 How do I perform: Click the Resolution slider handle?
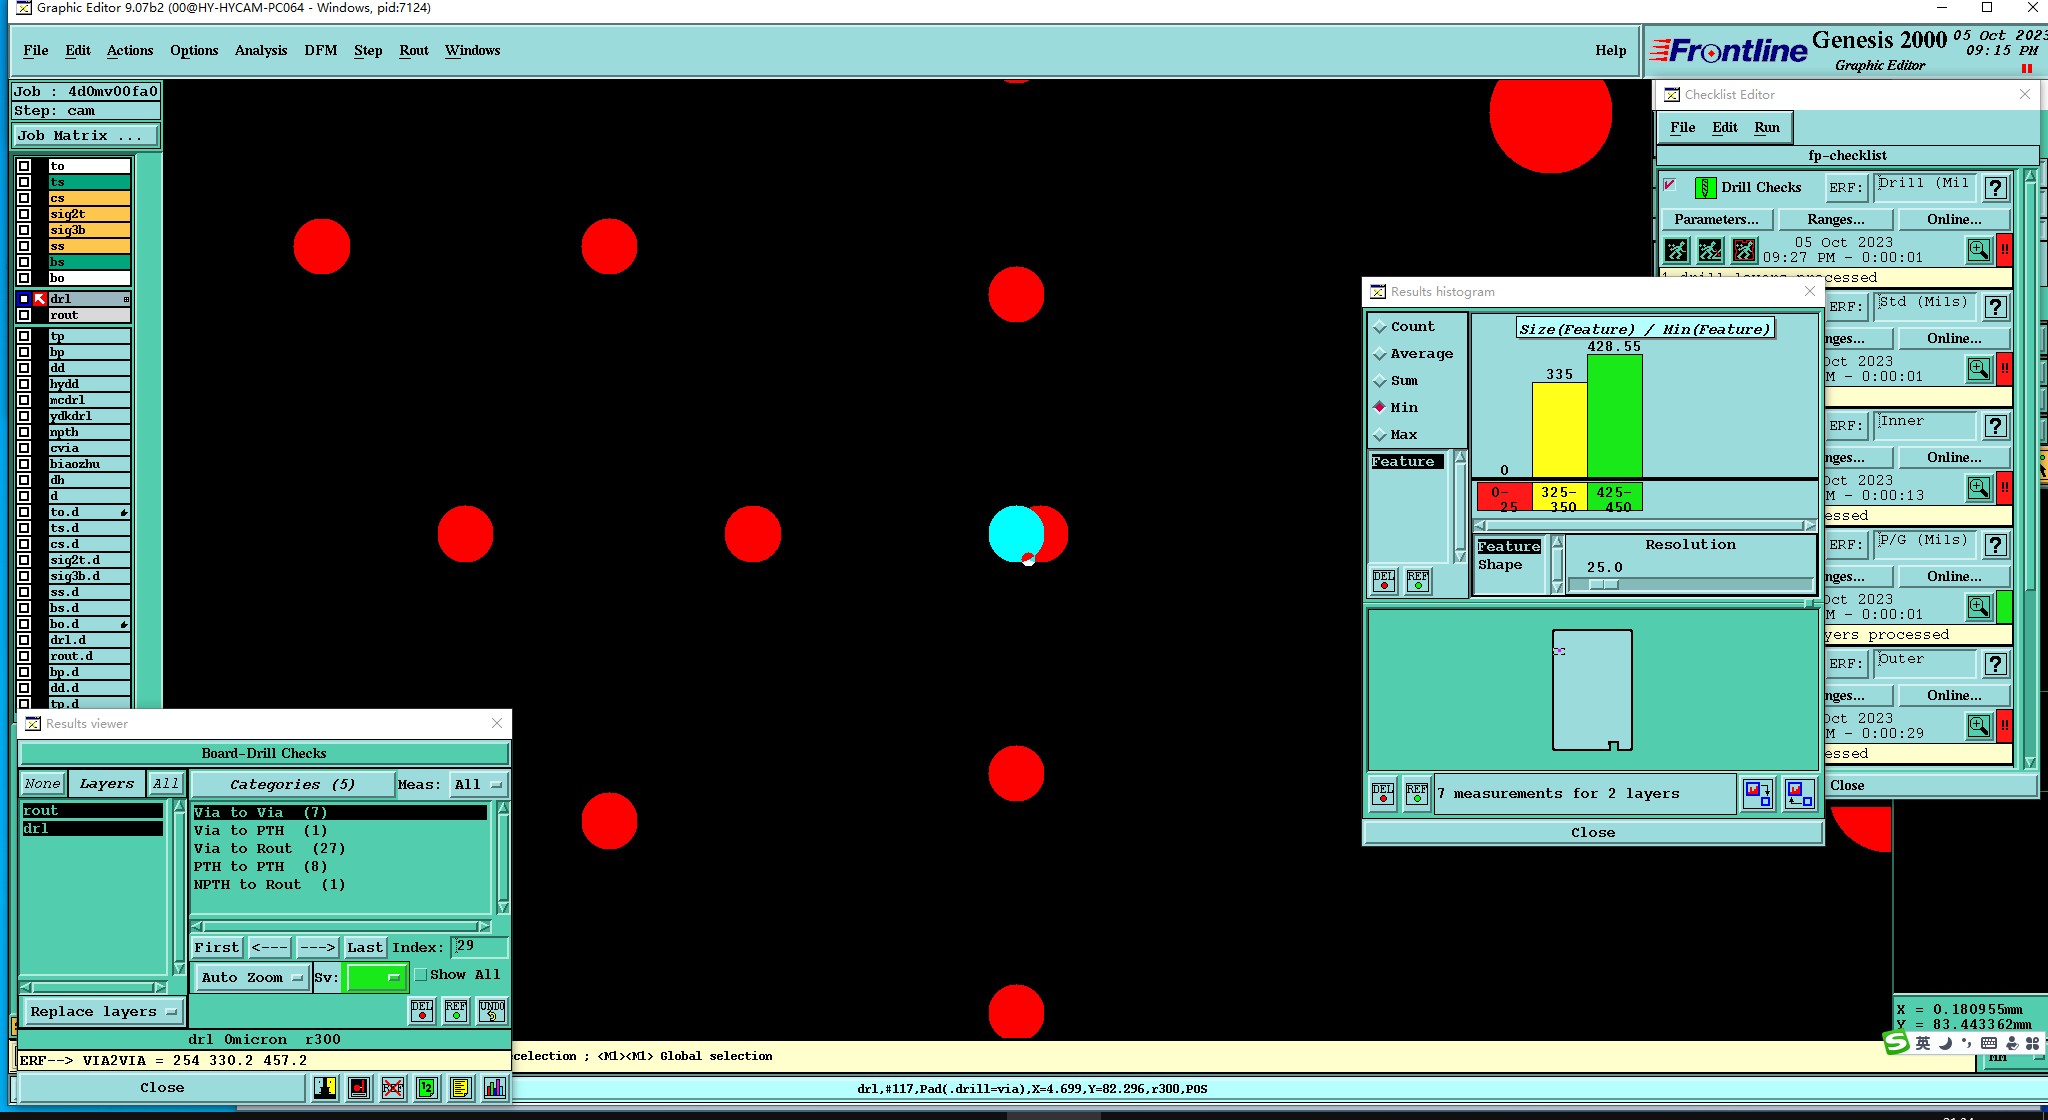point(1603,585)
